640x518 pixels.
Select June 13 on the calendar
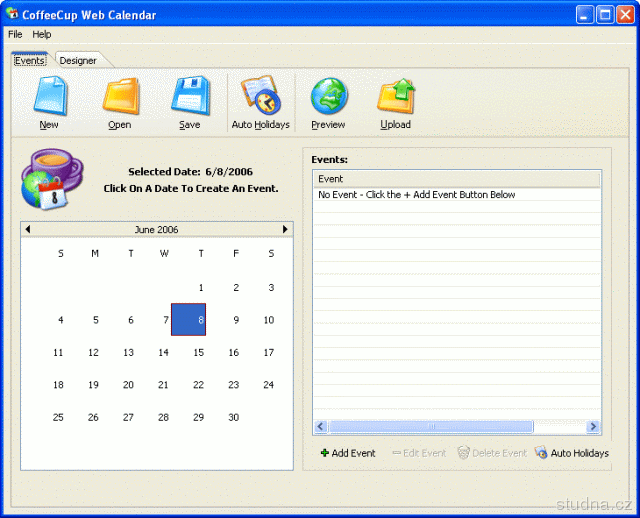[x=129, y=353]
